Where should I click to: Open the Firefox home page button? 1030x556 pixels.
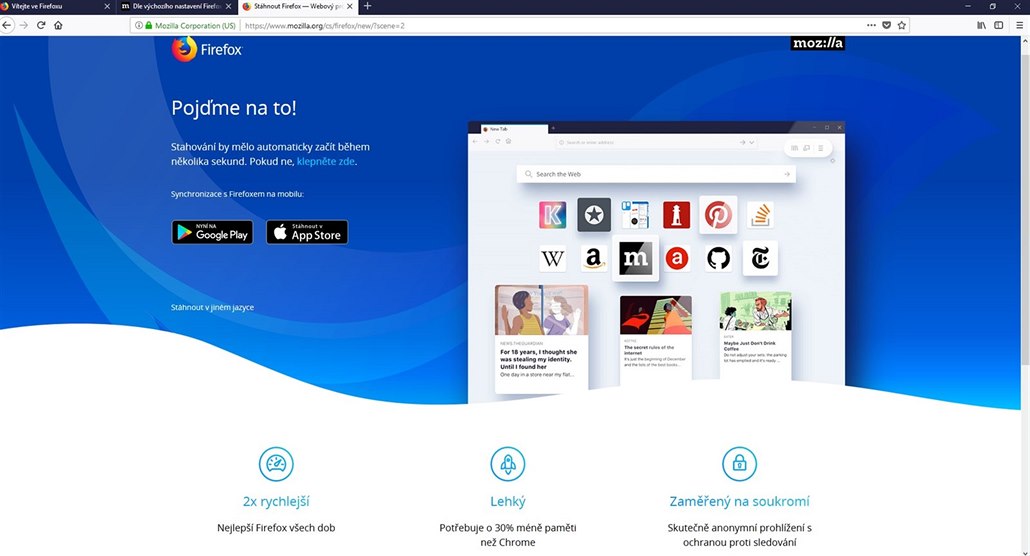tap(58, 25)
